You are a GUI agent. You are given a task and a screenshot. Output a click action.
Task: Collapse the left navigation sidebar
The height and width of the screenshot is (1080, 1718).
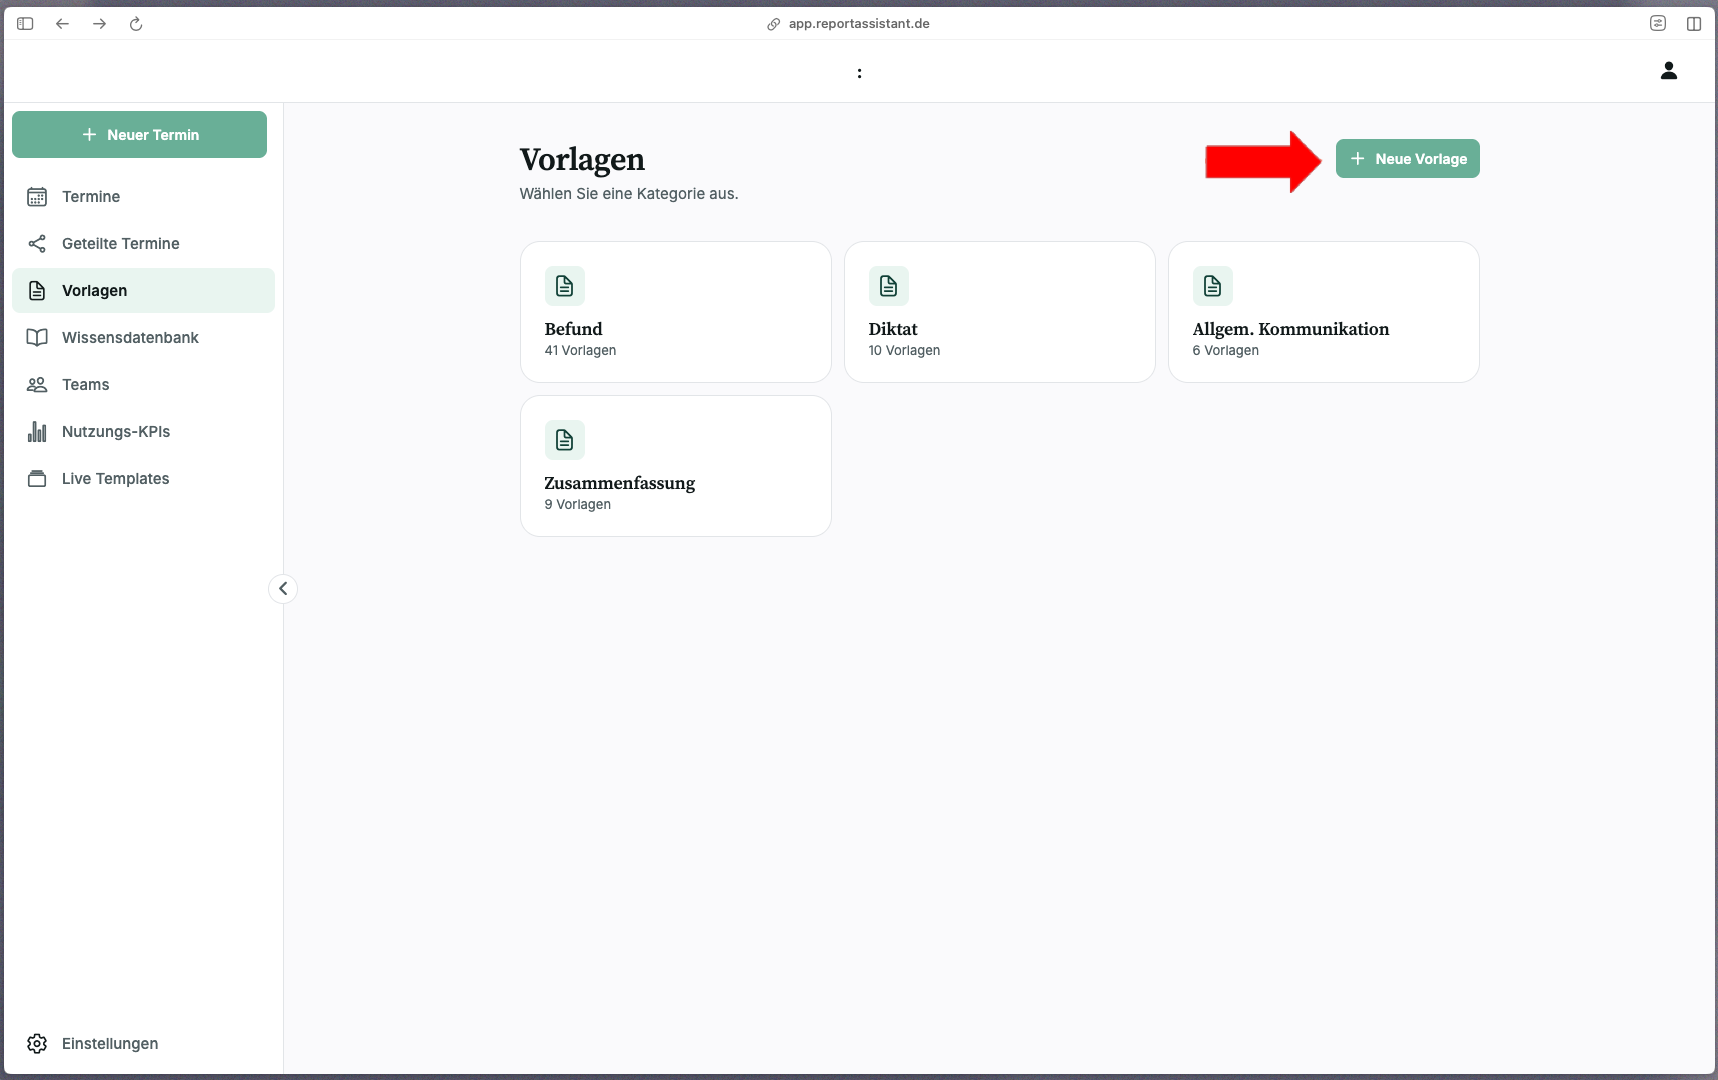(283, 589)
